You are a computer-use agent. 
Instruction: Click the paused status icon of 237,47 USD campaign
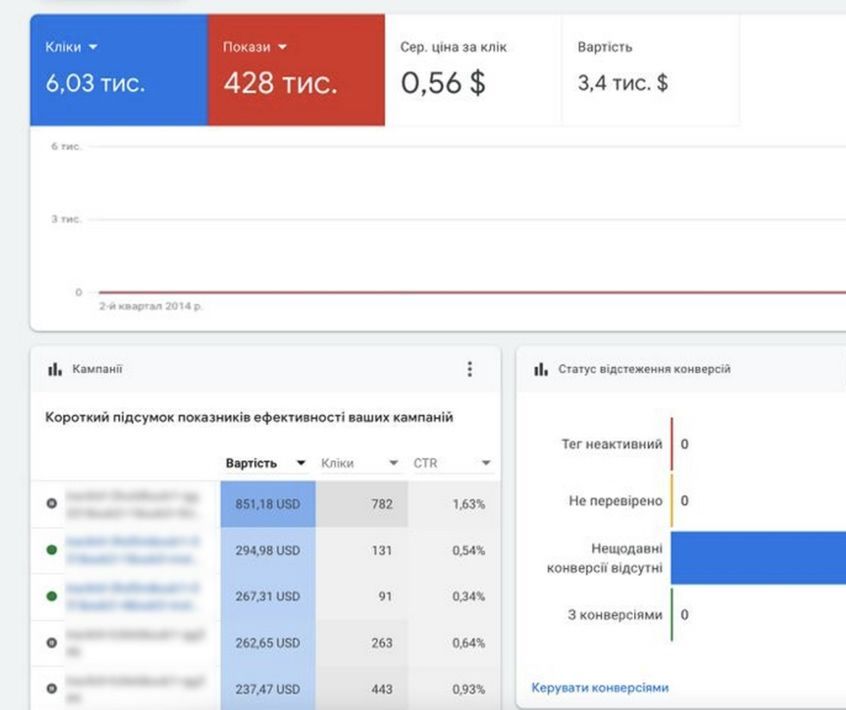pos(52,689)
